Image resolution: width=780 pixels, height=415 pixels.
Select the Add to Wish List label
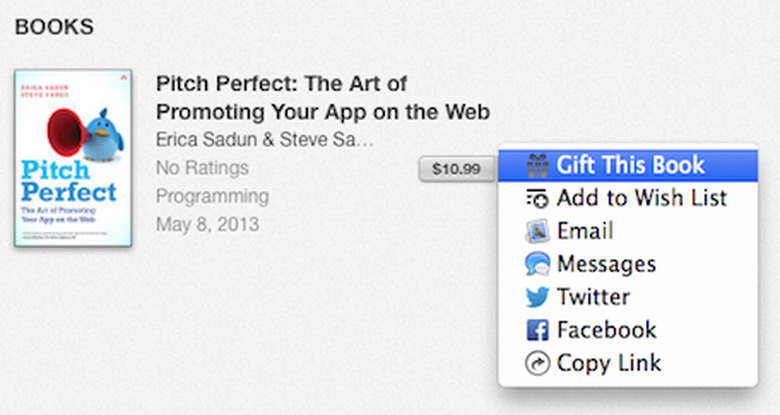pyautogui.click(x=642, y=198)
